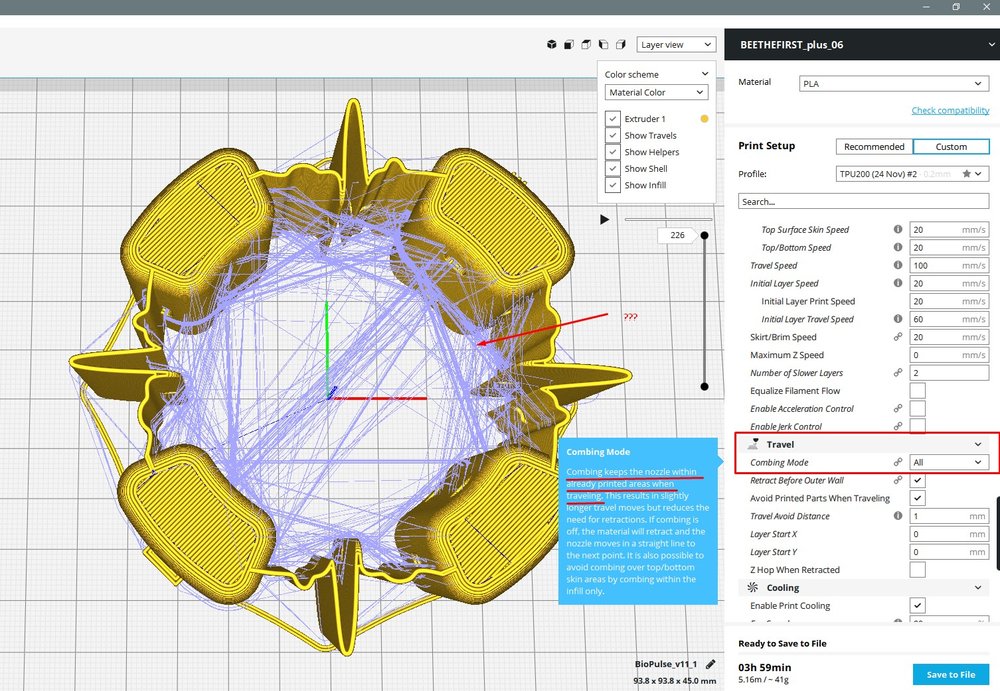The height and width of the screenshot is (691, 1000).
Task: Open the Profile TPU200 dropdown
Action: point(912,174)
